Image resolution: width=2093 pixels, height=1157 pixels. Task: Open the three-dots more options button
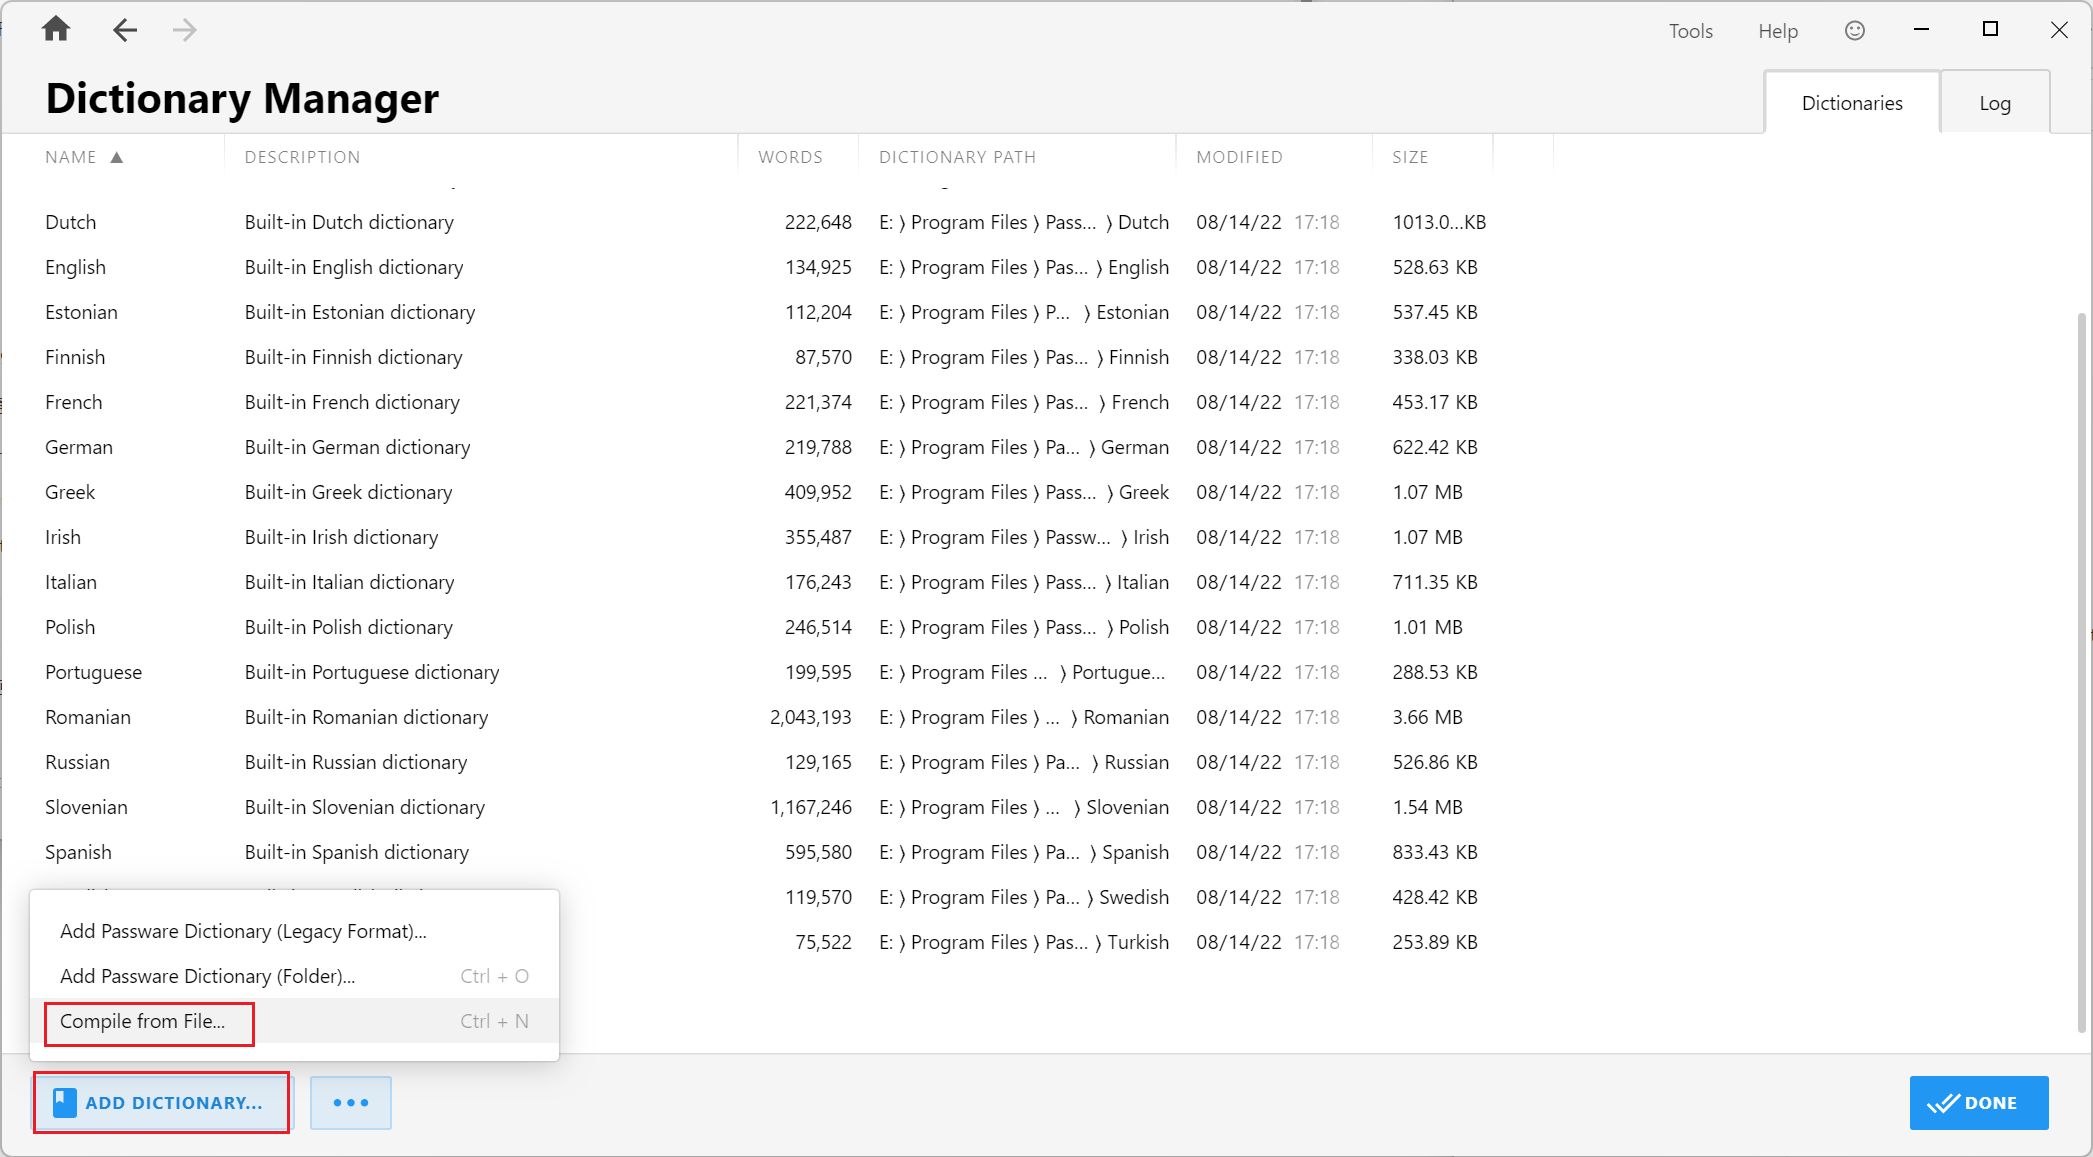[350, 1102]
